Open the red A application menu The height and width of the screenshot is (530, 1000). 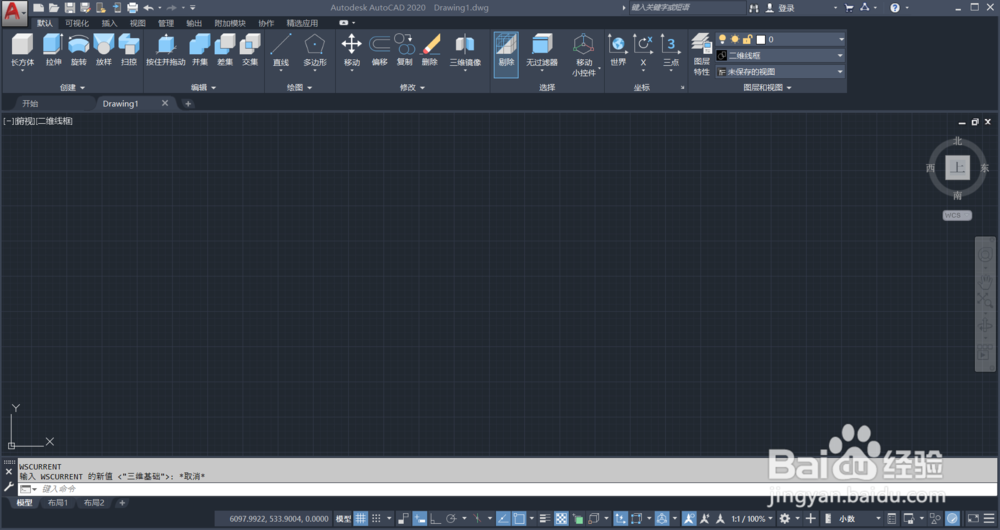[14, 13]
